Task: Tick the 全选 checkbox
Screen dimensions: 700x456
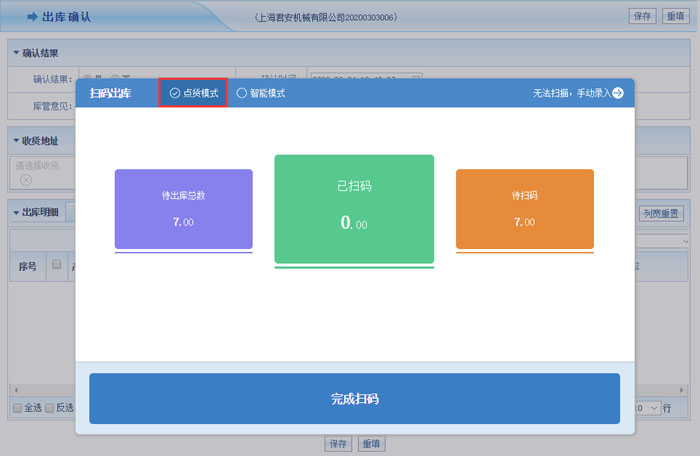Action: pos(17,408)
